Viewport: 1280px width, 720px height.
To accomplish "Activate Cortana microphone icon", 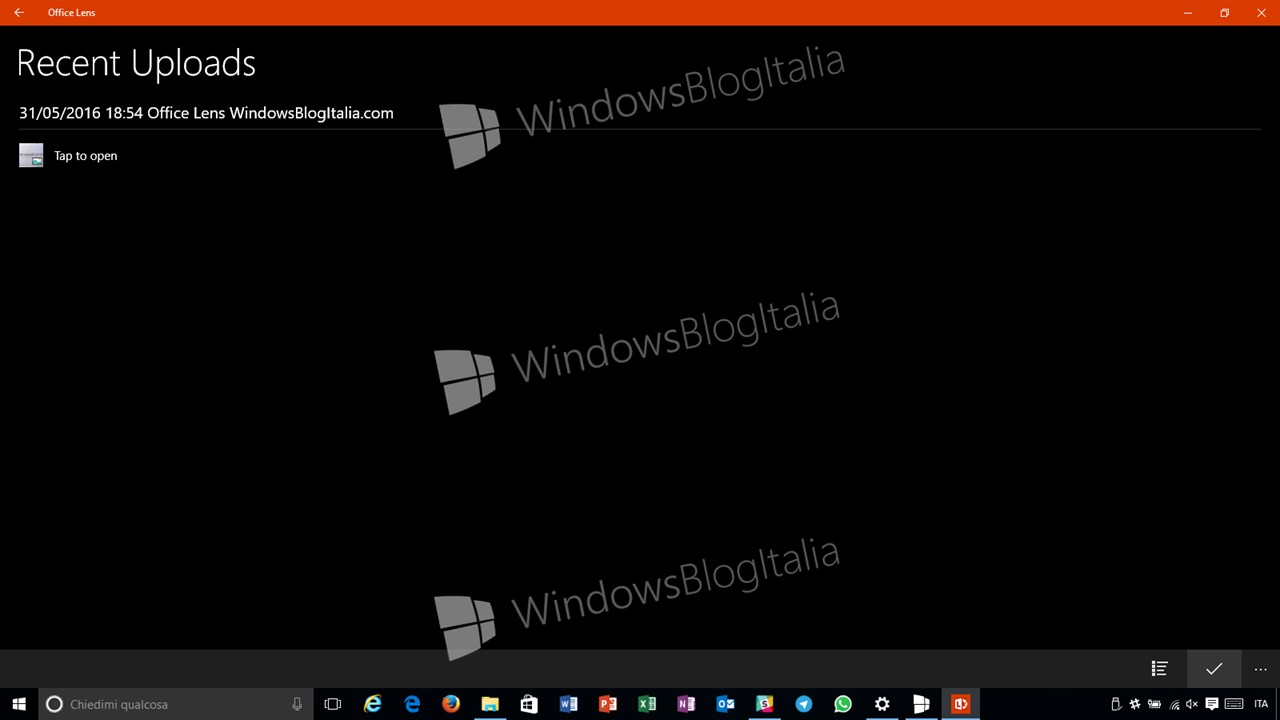I will click(x=297, y=704).
